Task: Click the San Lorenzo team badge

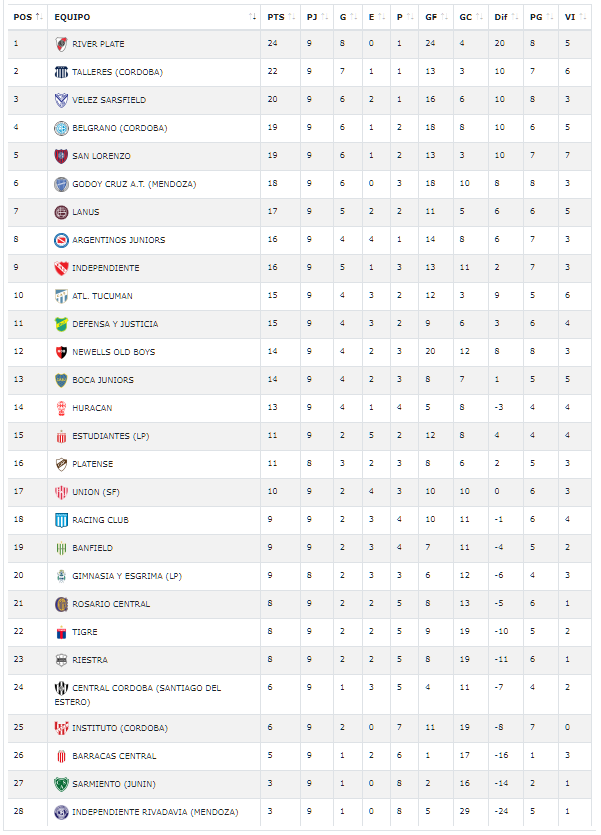Action: [61, 156]
